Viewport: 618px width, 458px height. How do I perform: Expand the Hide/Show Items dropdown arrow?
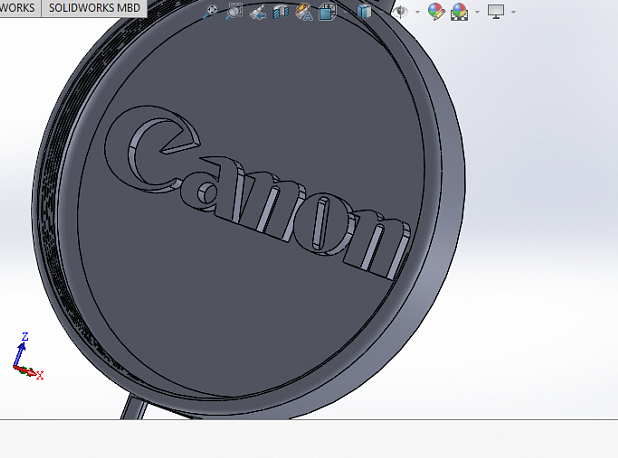(x=416, y=12)
